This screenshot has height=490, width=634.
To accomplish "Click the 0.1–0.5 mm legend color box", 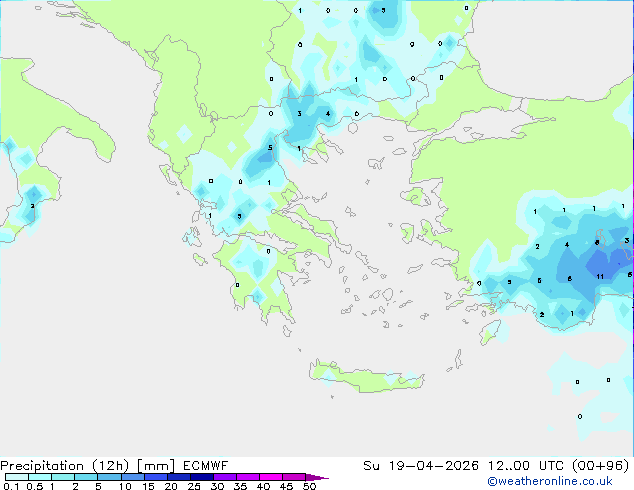I will [17, 477].
